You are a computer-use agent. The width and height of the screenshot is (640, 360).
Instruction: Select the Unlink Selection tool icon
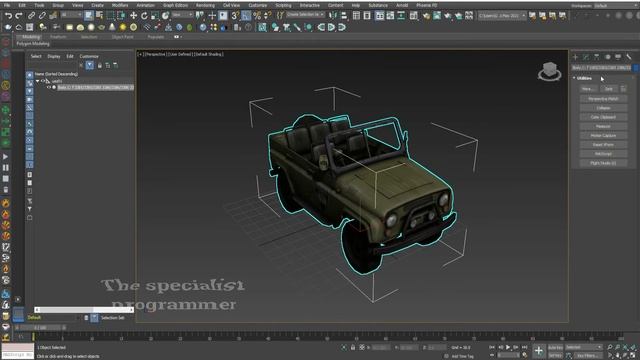[42, 16]
